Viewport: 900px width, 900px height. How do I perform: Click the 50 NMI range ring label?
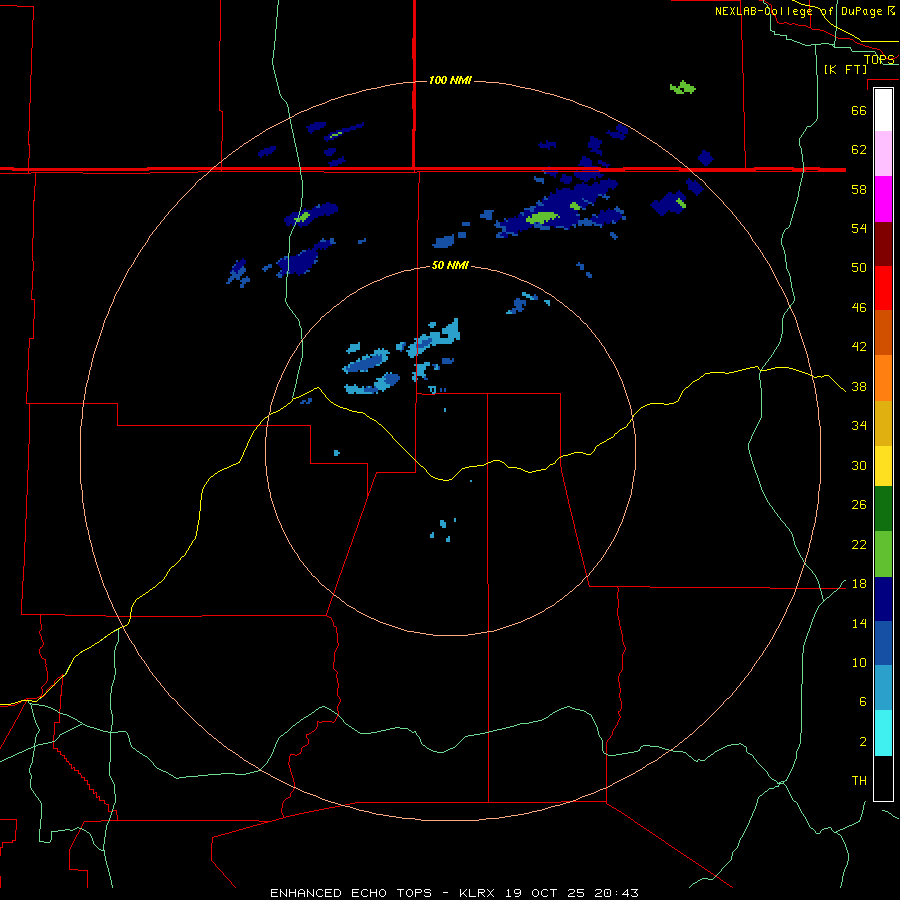coord(450,265)
